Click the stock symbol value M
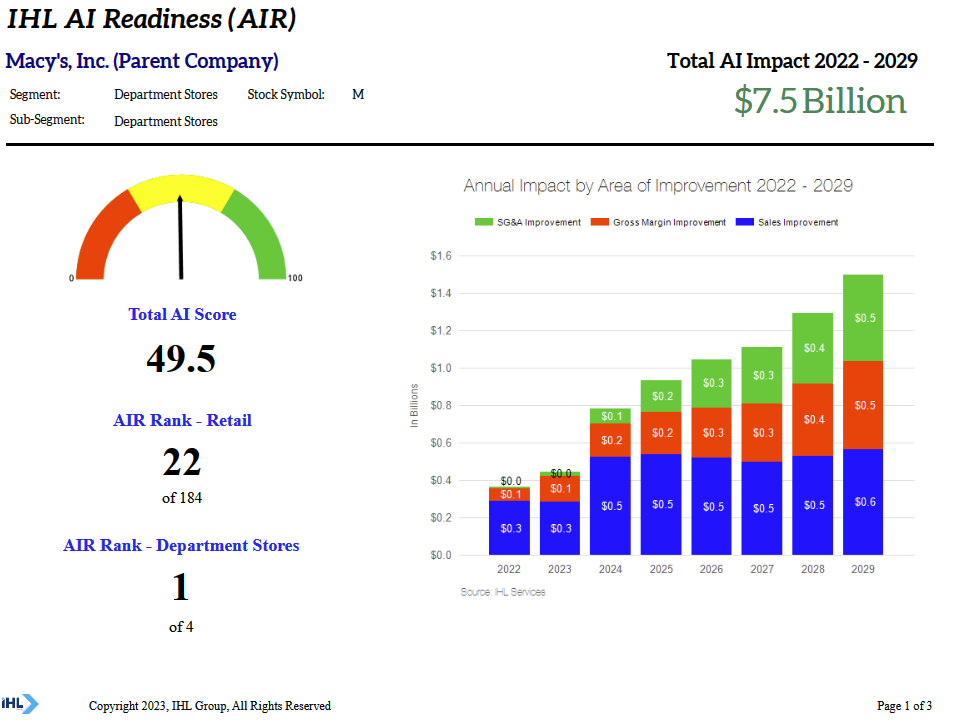 pos(358,95)
